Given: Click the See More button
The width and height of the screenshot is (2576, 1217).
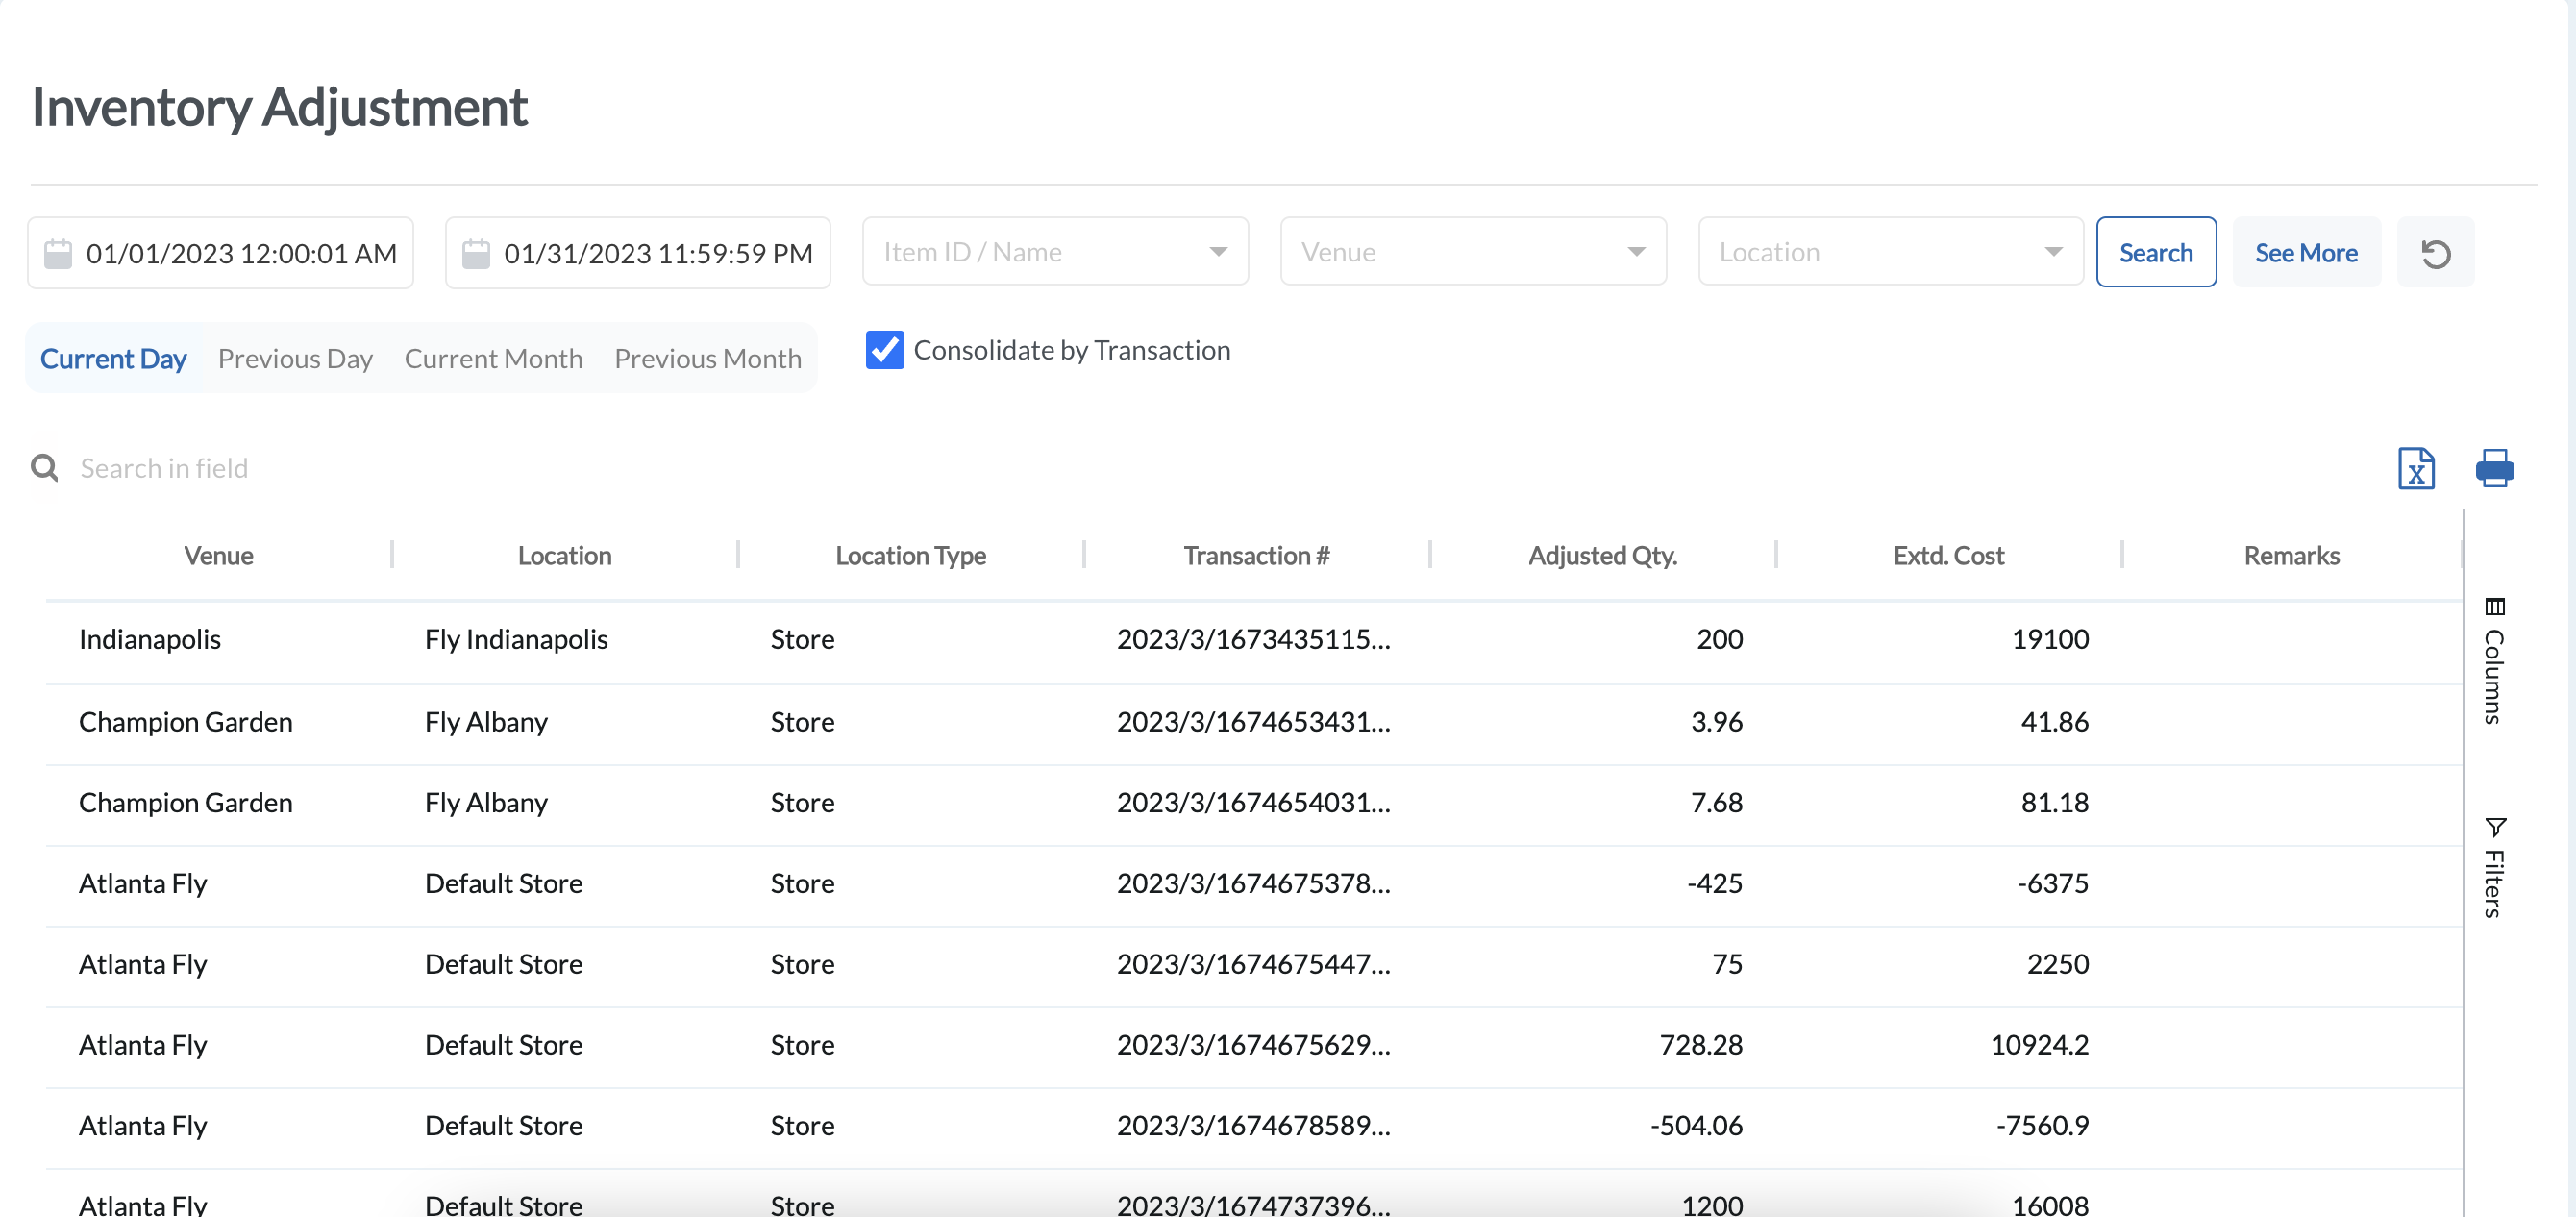Looking at the screenshot, I should 2306,252.
